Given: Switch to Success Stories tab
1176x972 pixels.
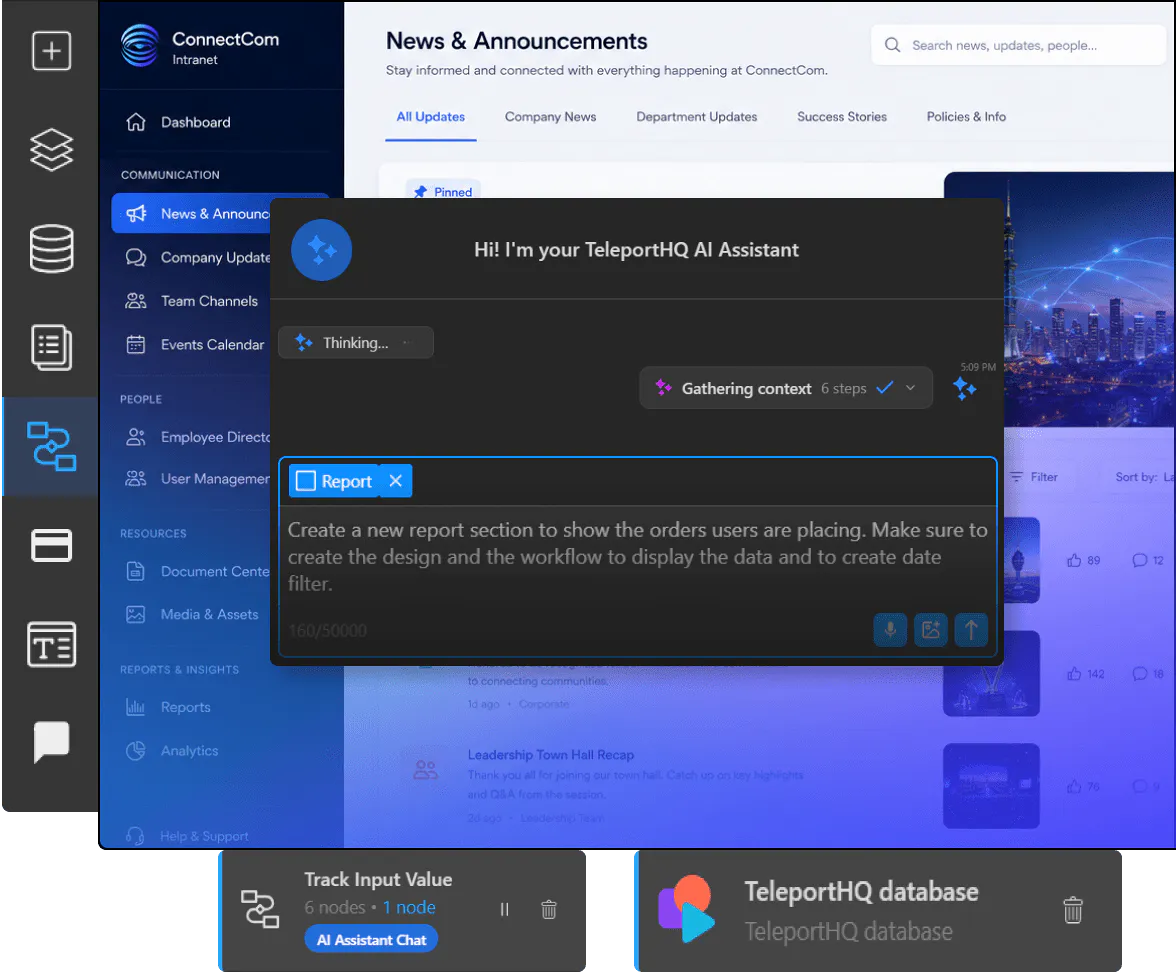Looking at the screenshot, I should click(x=842, y=117).
